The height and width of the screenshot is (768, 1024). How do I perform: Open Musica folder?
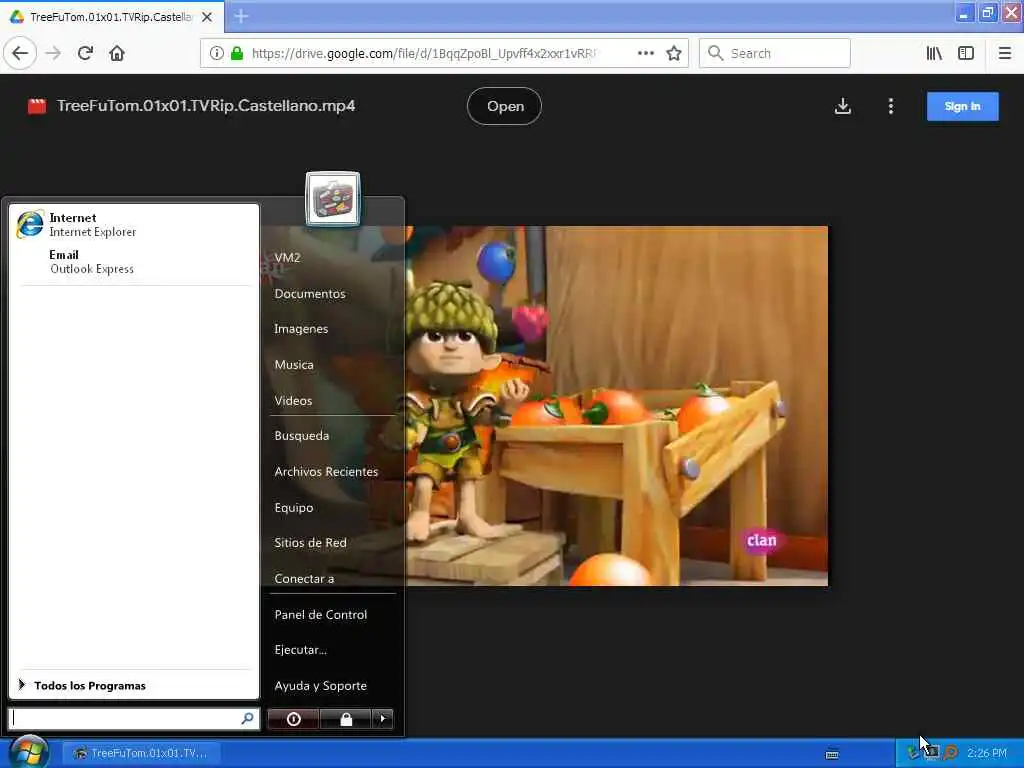[294, 364]
